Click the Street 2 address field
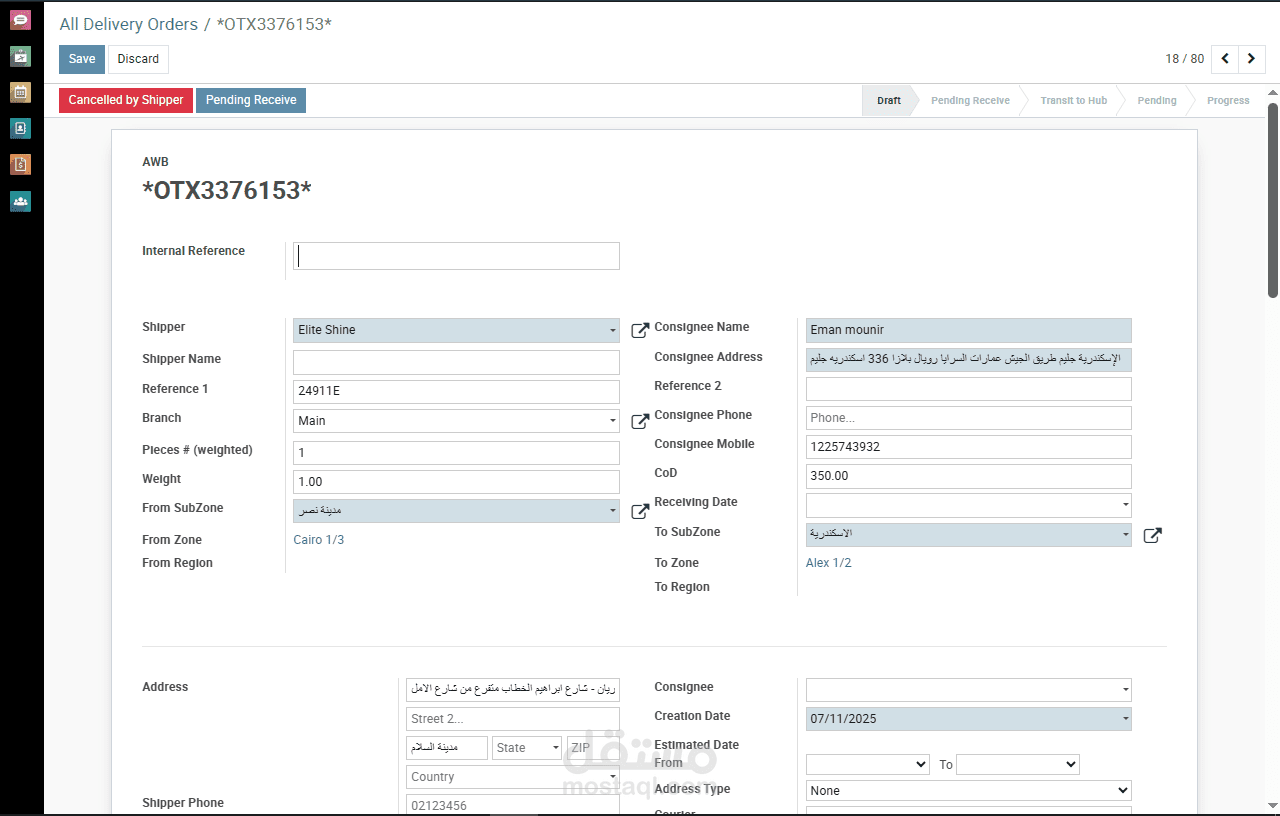 [513, 719]
